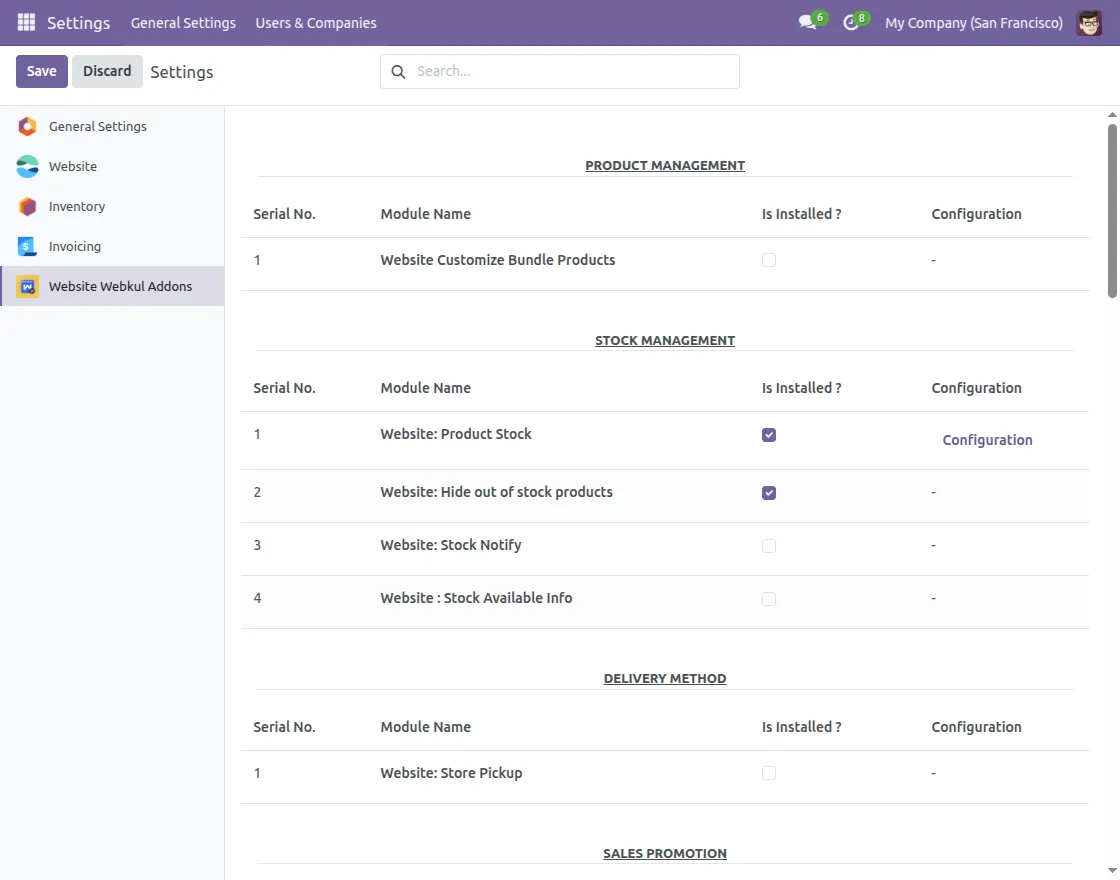Uncheck Website: Product Stock installed checkbox

pos(769,435)
